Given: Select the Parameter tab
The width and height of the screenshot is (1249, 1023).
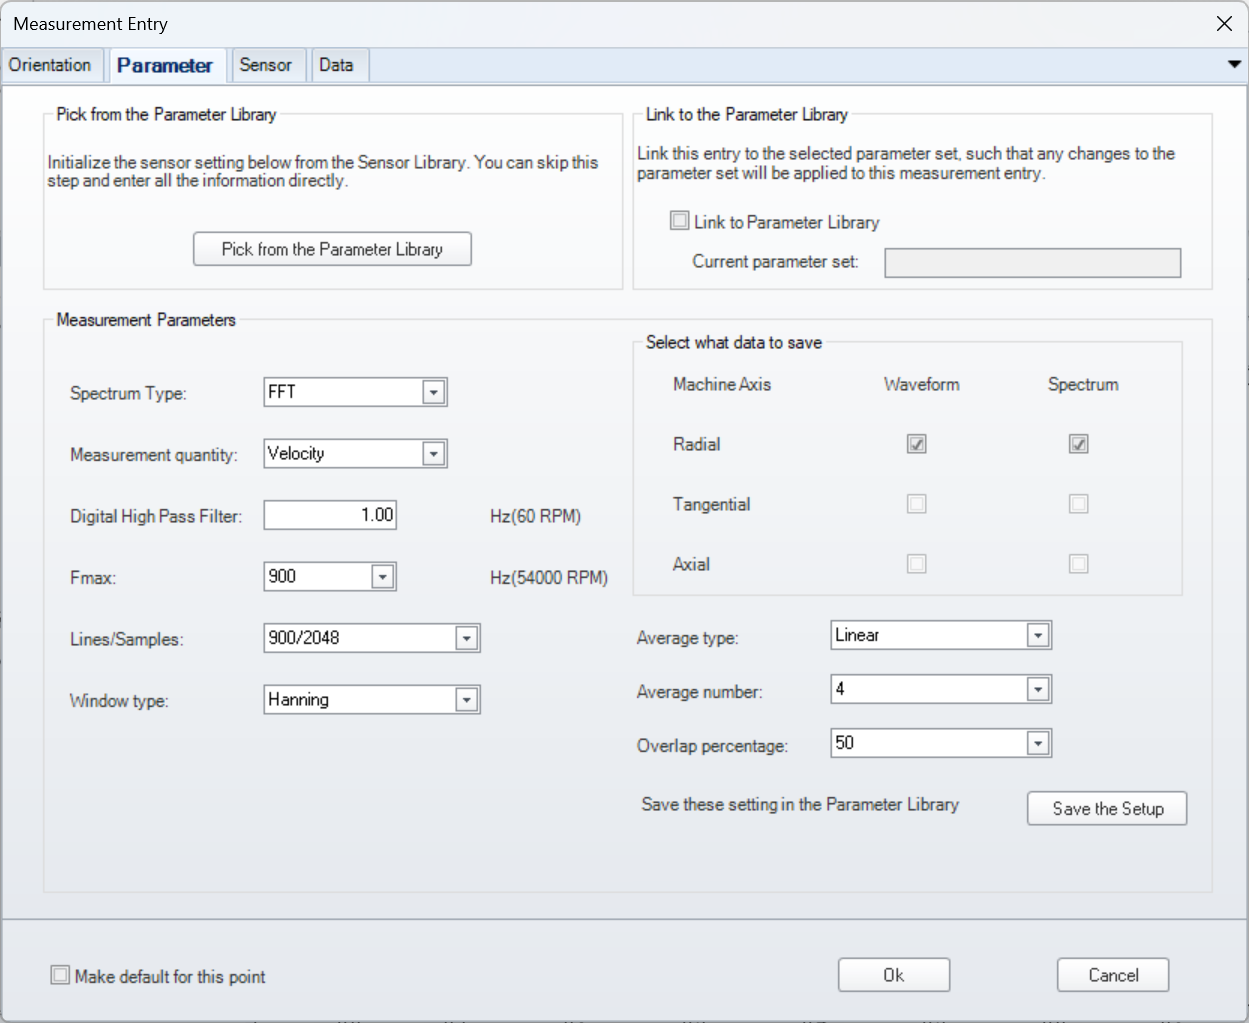Looking at the screenshot, I should (165, 65).
